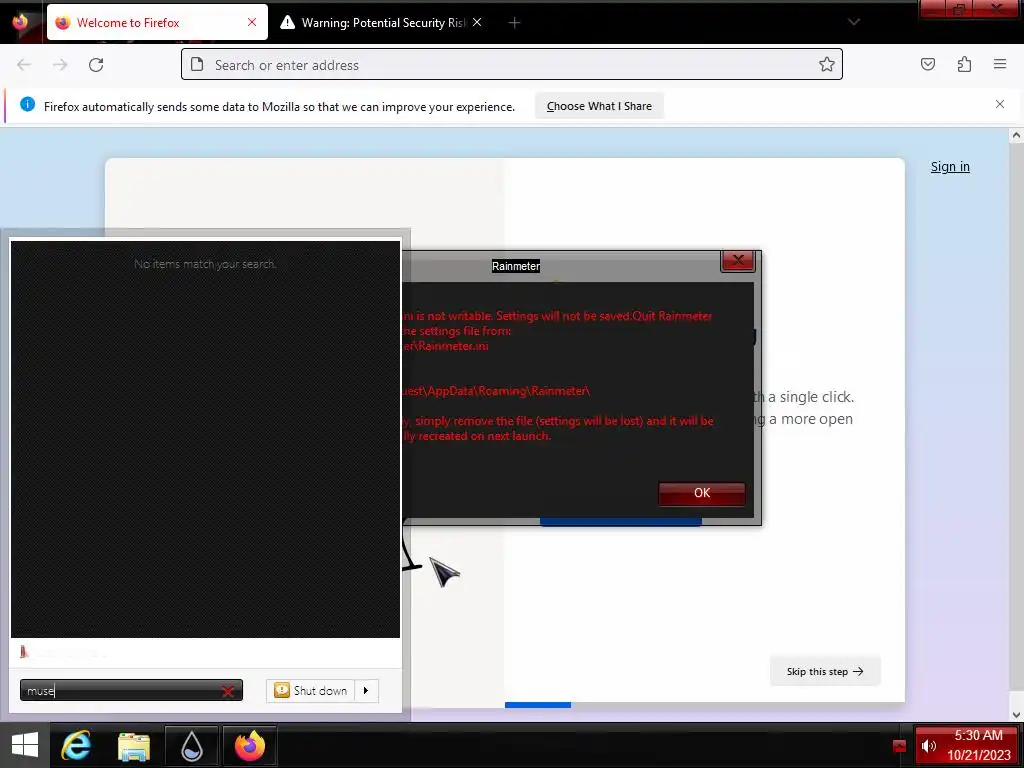
Task: Reload the current page
Action: 96,65
